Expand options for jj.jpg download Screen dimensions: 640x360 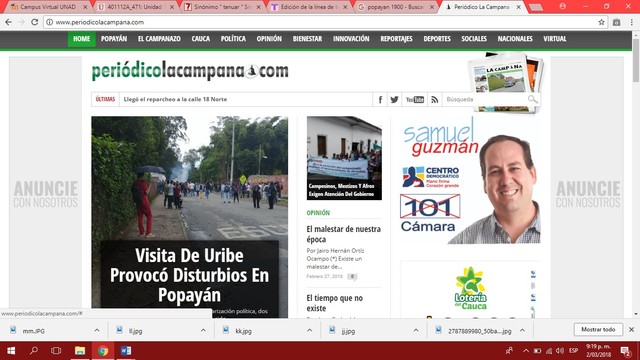point(416,330)
